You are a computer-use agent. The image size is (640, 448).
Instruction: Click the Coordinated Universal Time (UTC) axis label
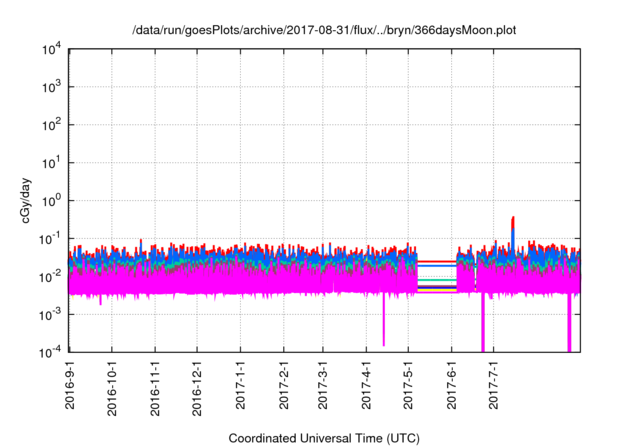tap(325, 438)
